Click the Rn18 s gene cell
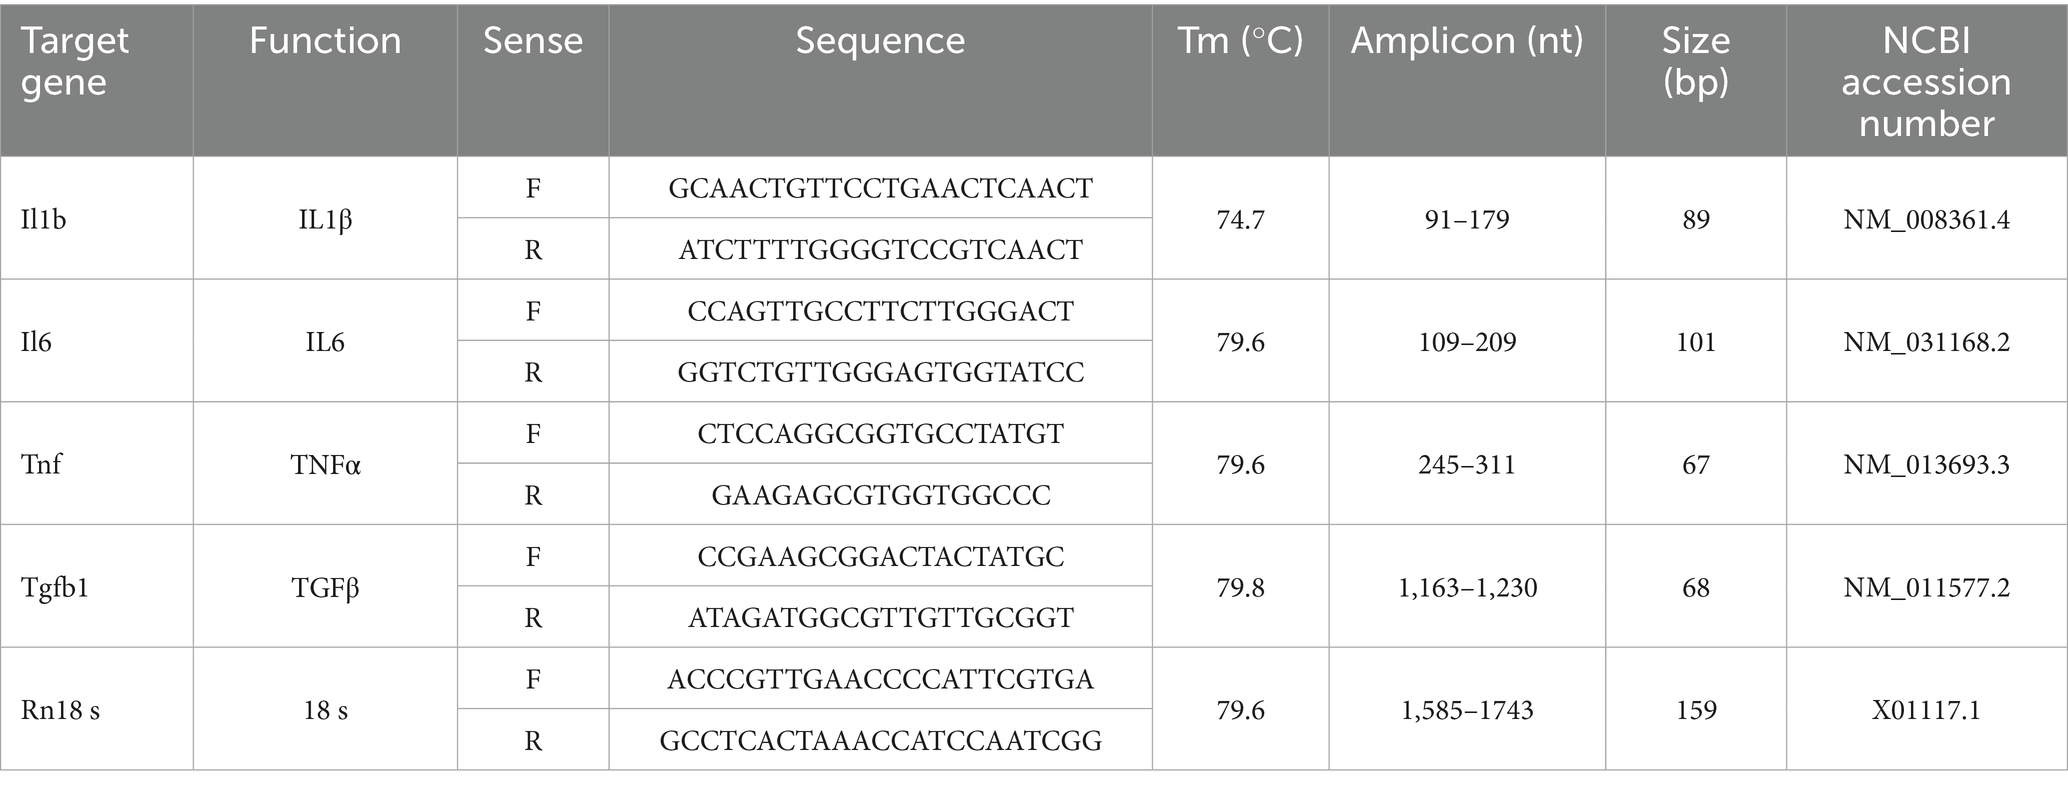The image size is (2068, 788). pyautogui.click(x=60, y=710)
